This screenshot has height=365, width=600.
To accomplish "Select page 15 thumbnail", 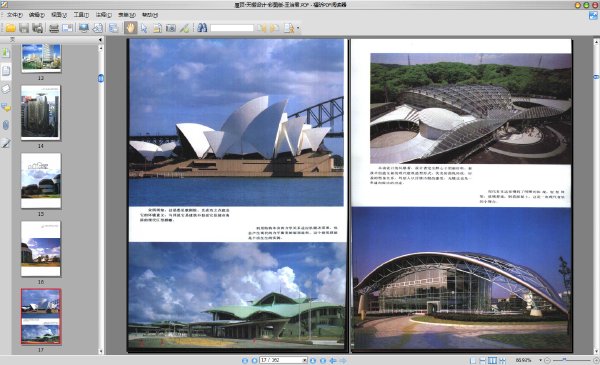I will [x=41, y=181].
